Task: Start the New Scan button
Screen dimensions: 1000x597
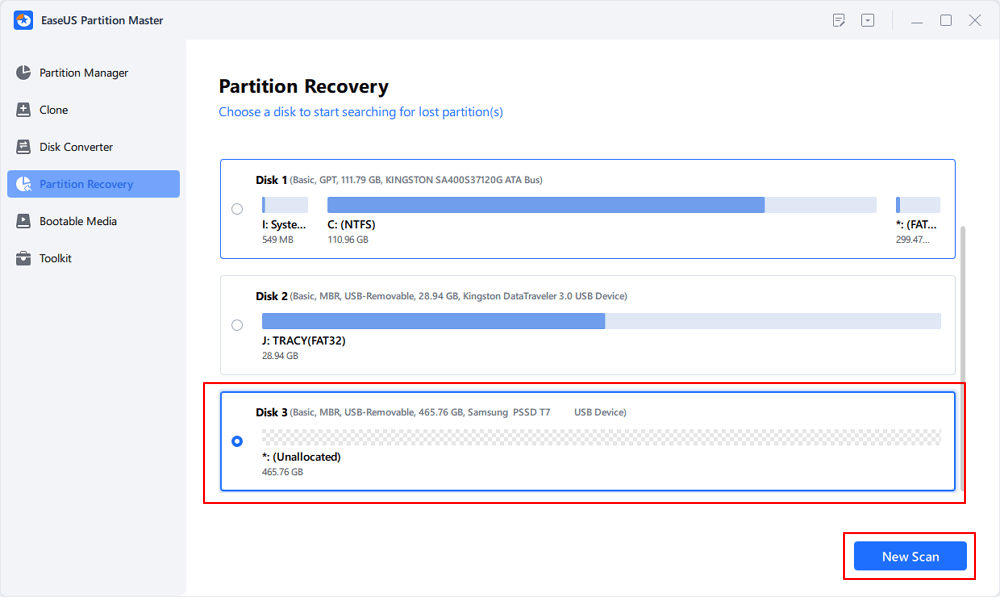Action: pos(910,557)
